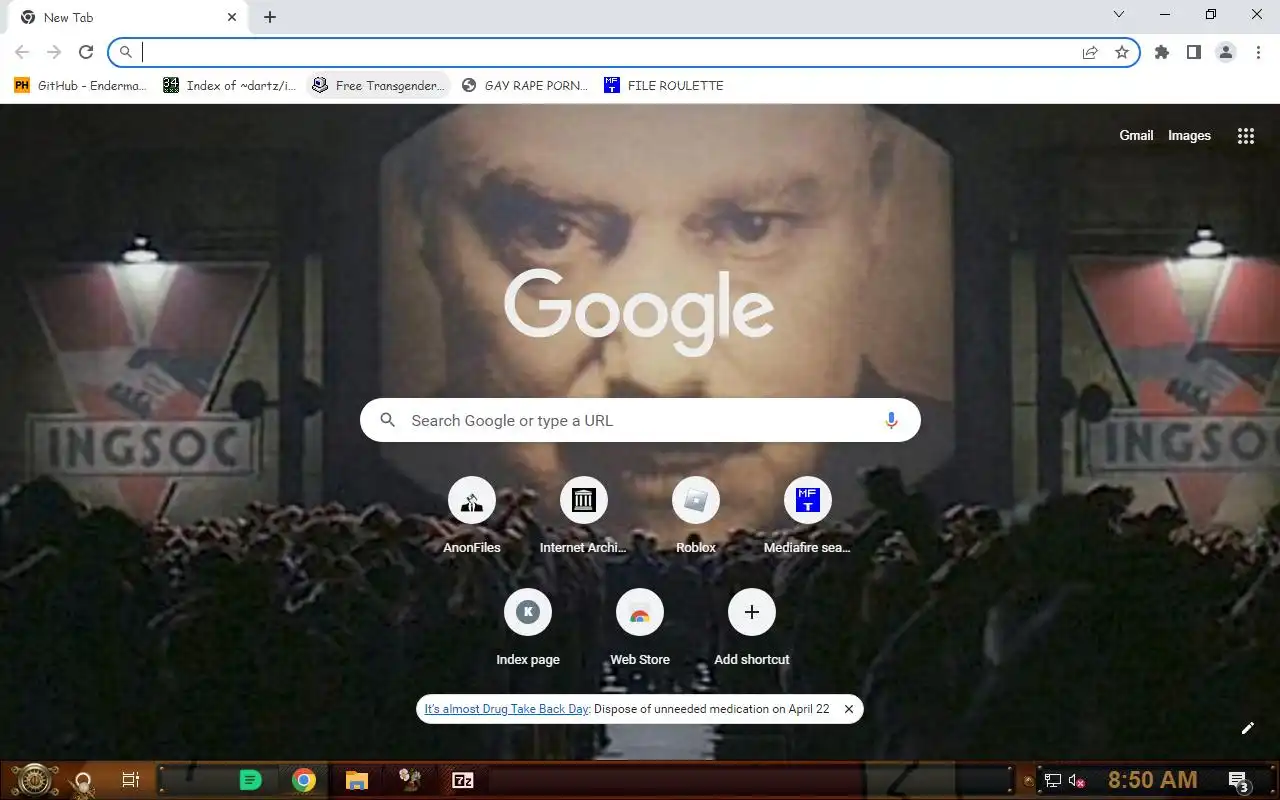Screen dimensions: 1280x800
Task: Toggle the Chrome side panel
Action: pos(1194,52)
